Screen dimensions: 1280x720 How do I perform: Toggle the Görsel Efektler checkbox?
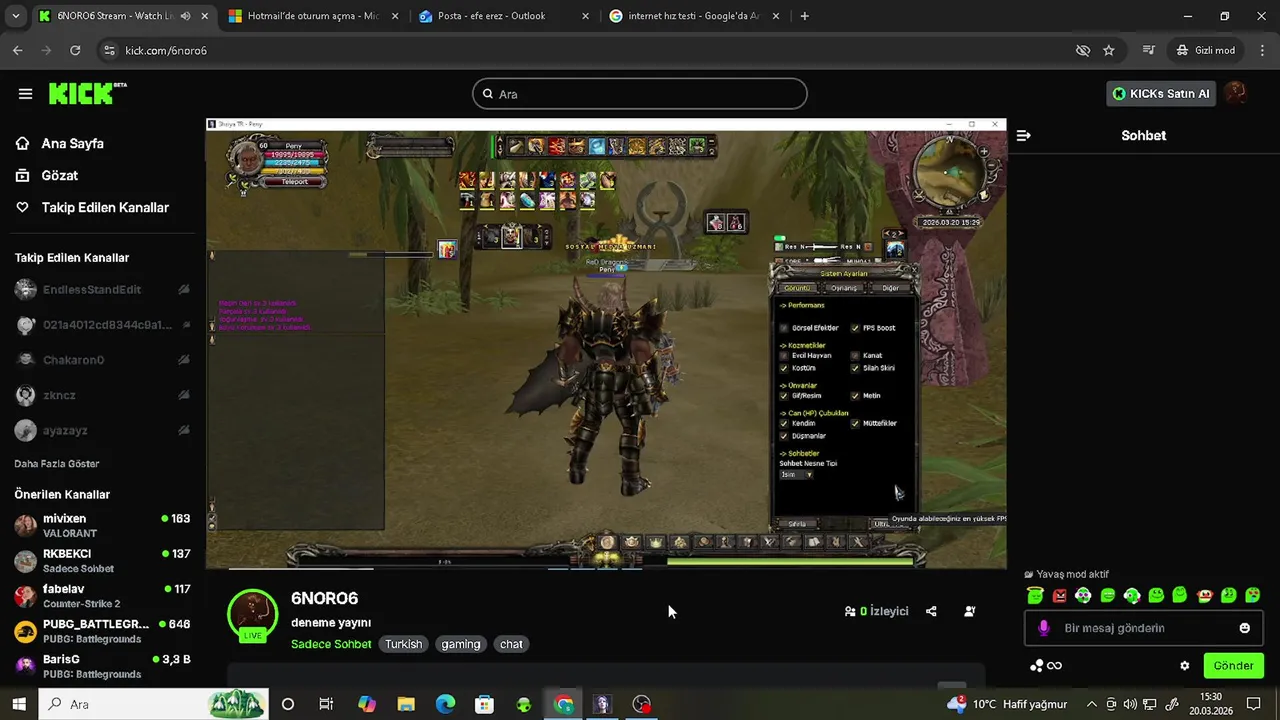[784, 328]
